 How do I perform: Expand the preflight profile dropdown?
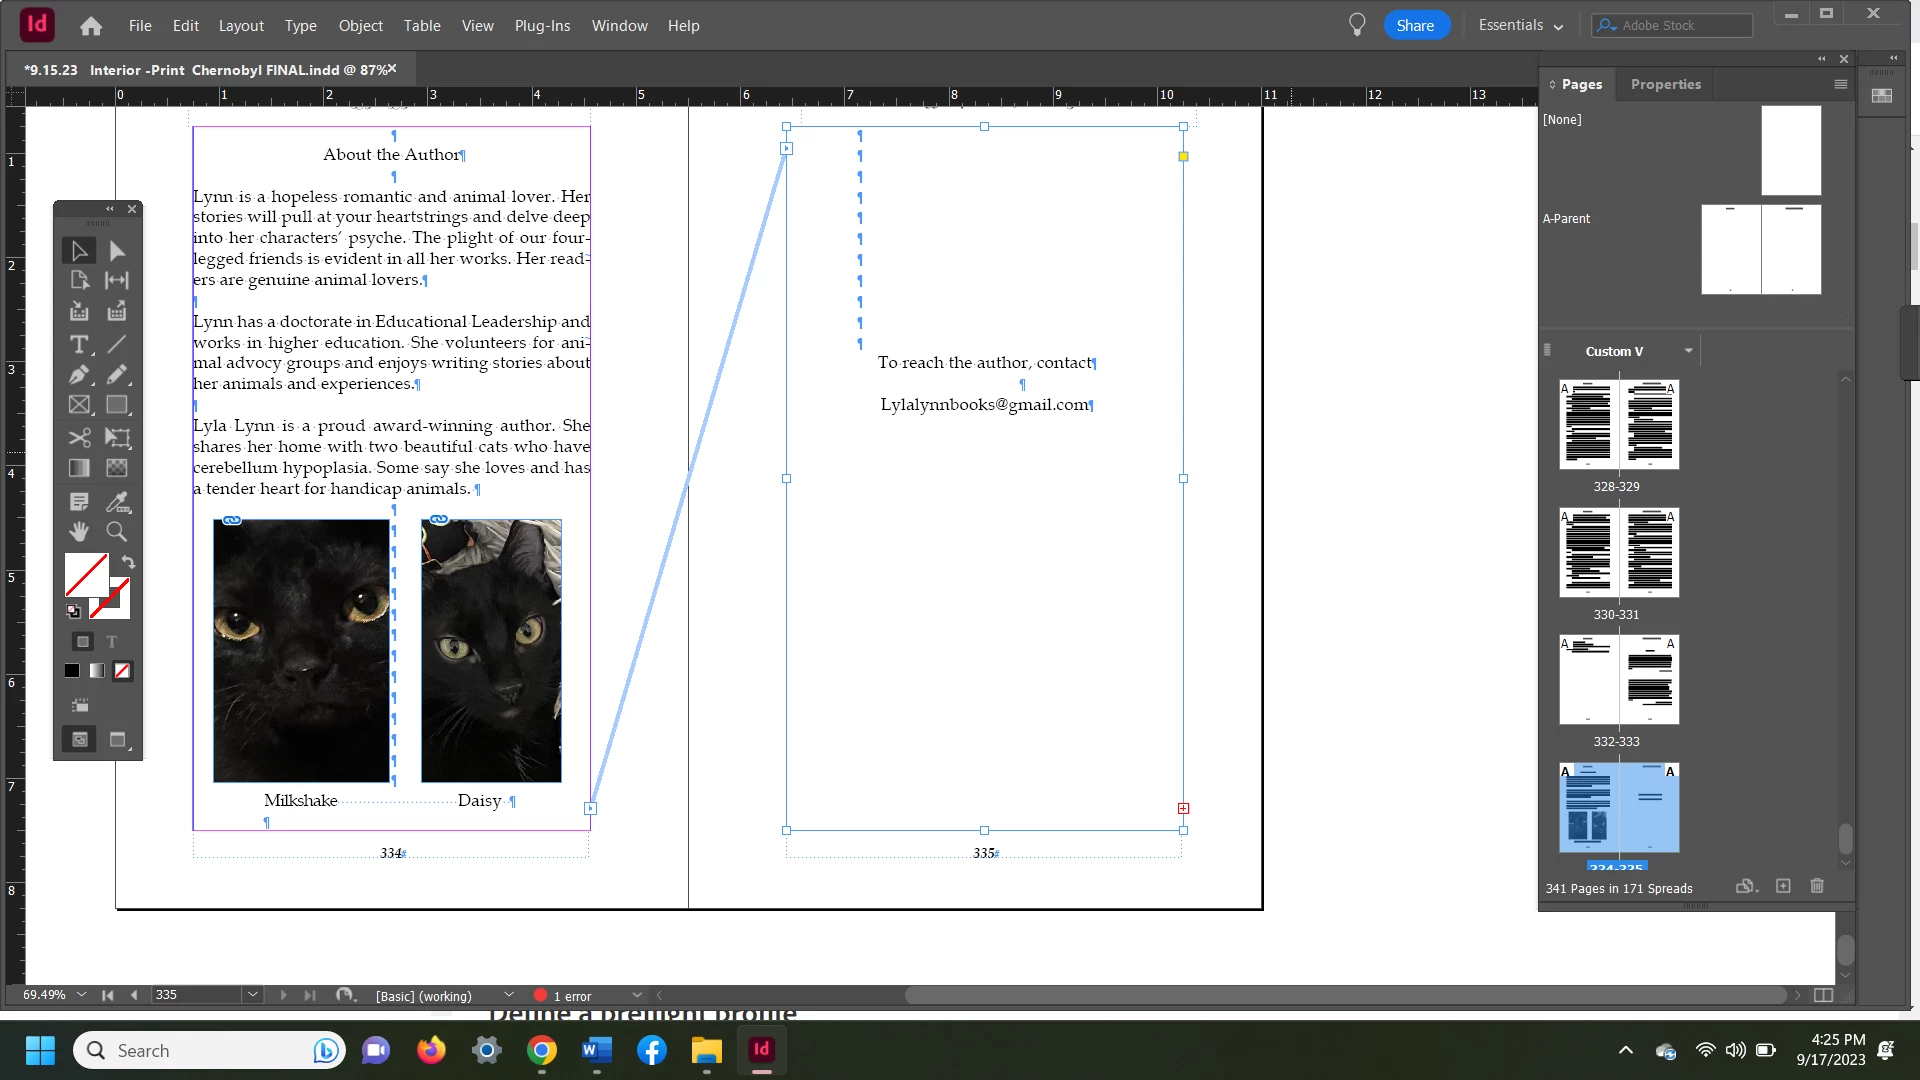tap(509, 995)
